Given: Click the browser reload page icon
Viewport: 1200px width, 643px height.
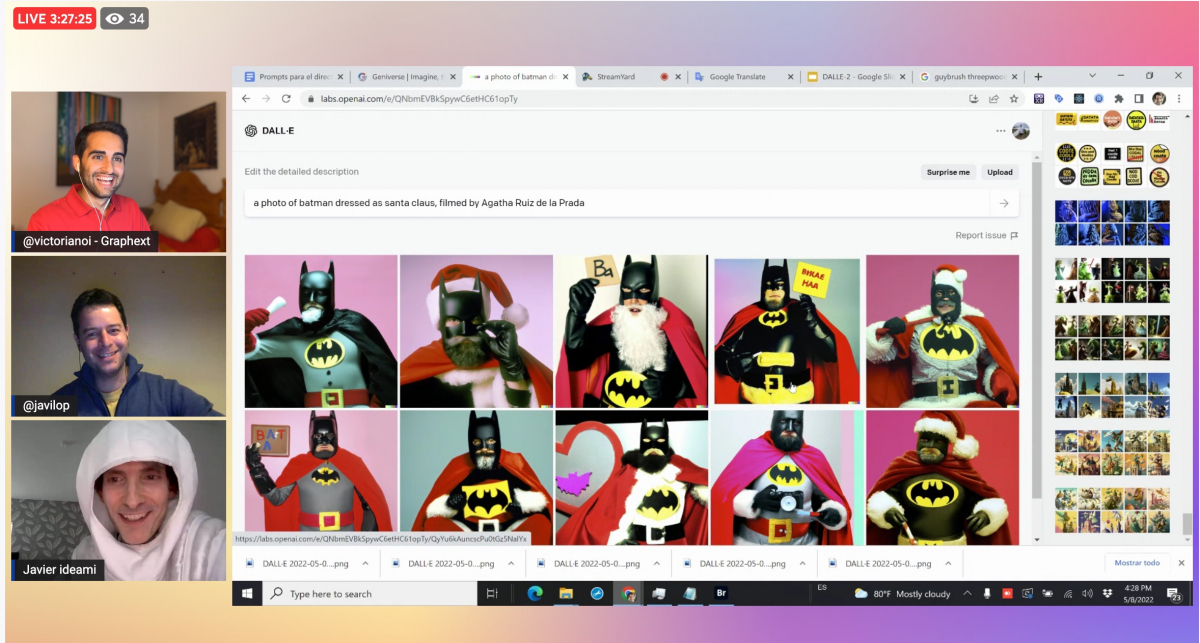Looking at the screenshot, I should (286, 99).
